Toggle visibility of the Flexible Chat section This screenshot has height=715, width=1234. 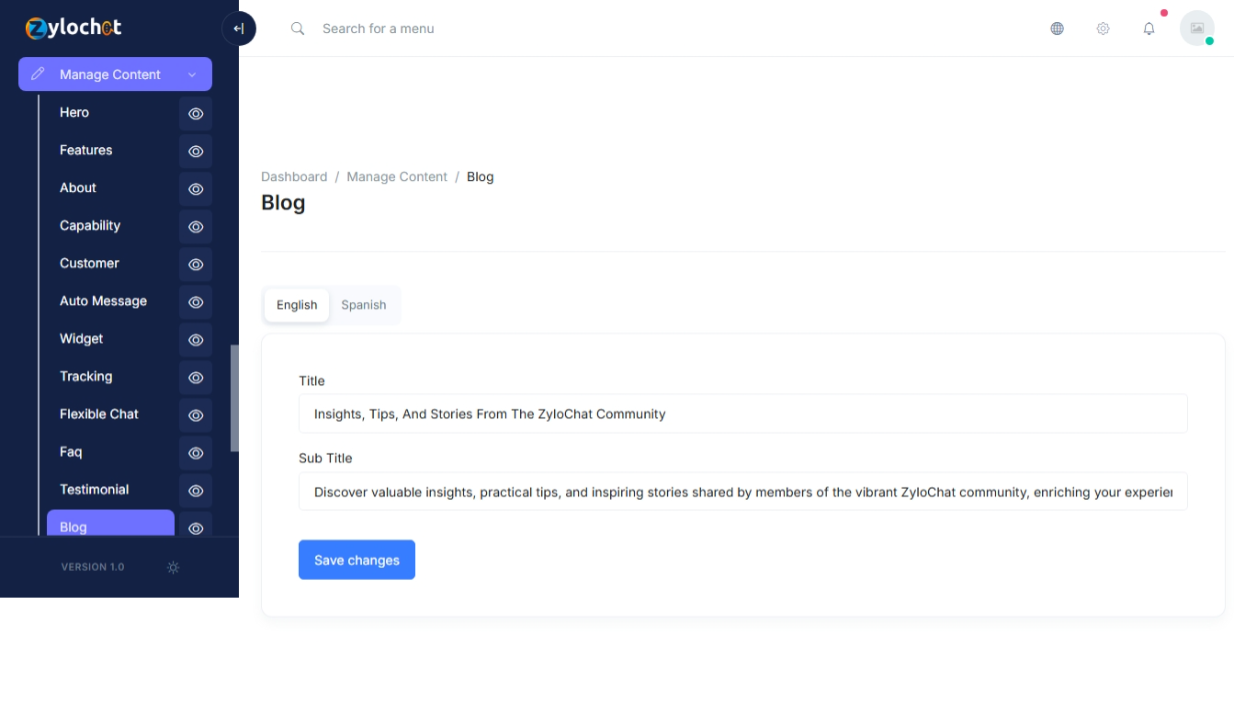pos(196,415)
